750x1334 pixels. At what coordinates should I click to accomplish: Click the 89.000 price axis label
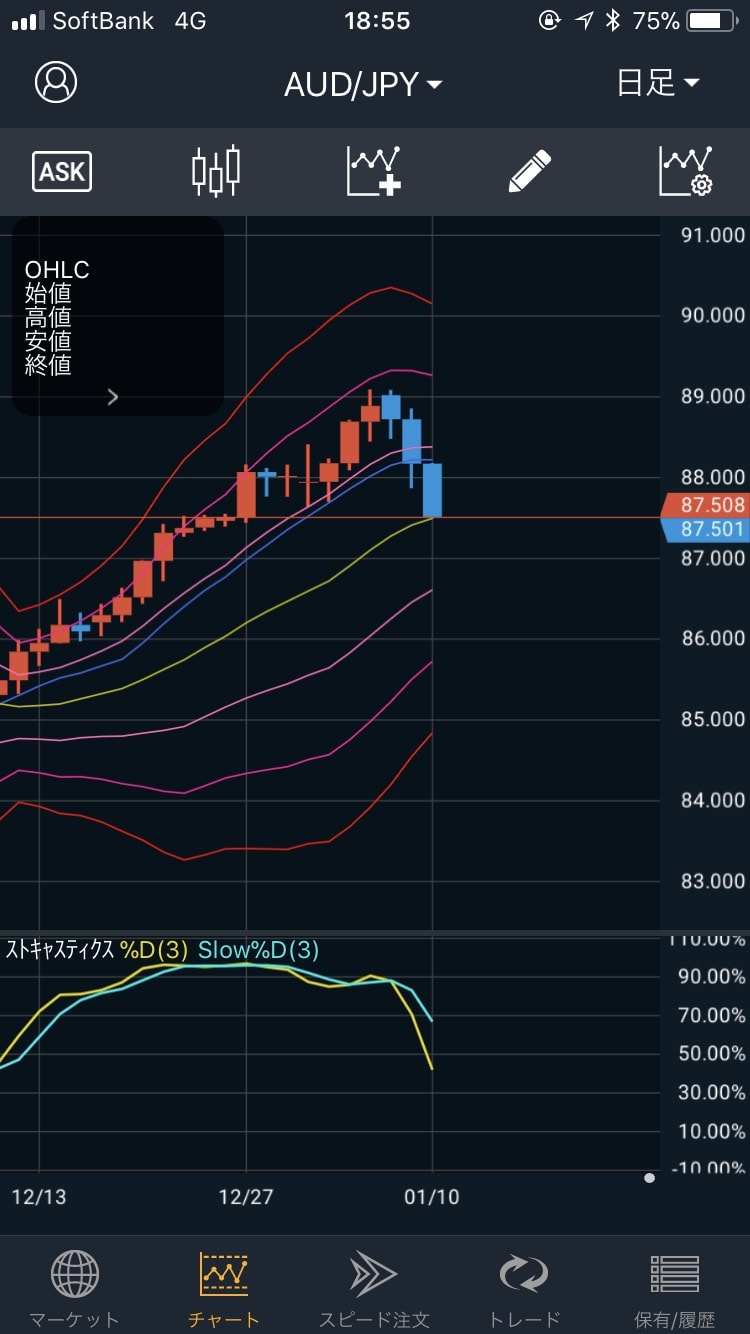[x=713, y=396]
